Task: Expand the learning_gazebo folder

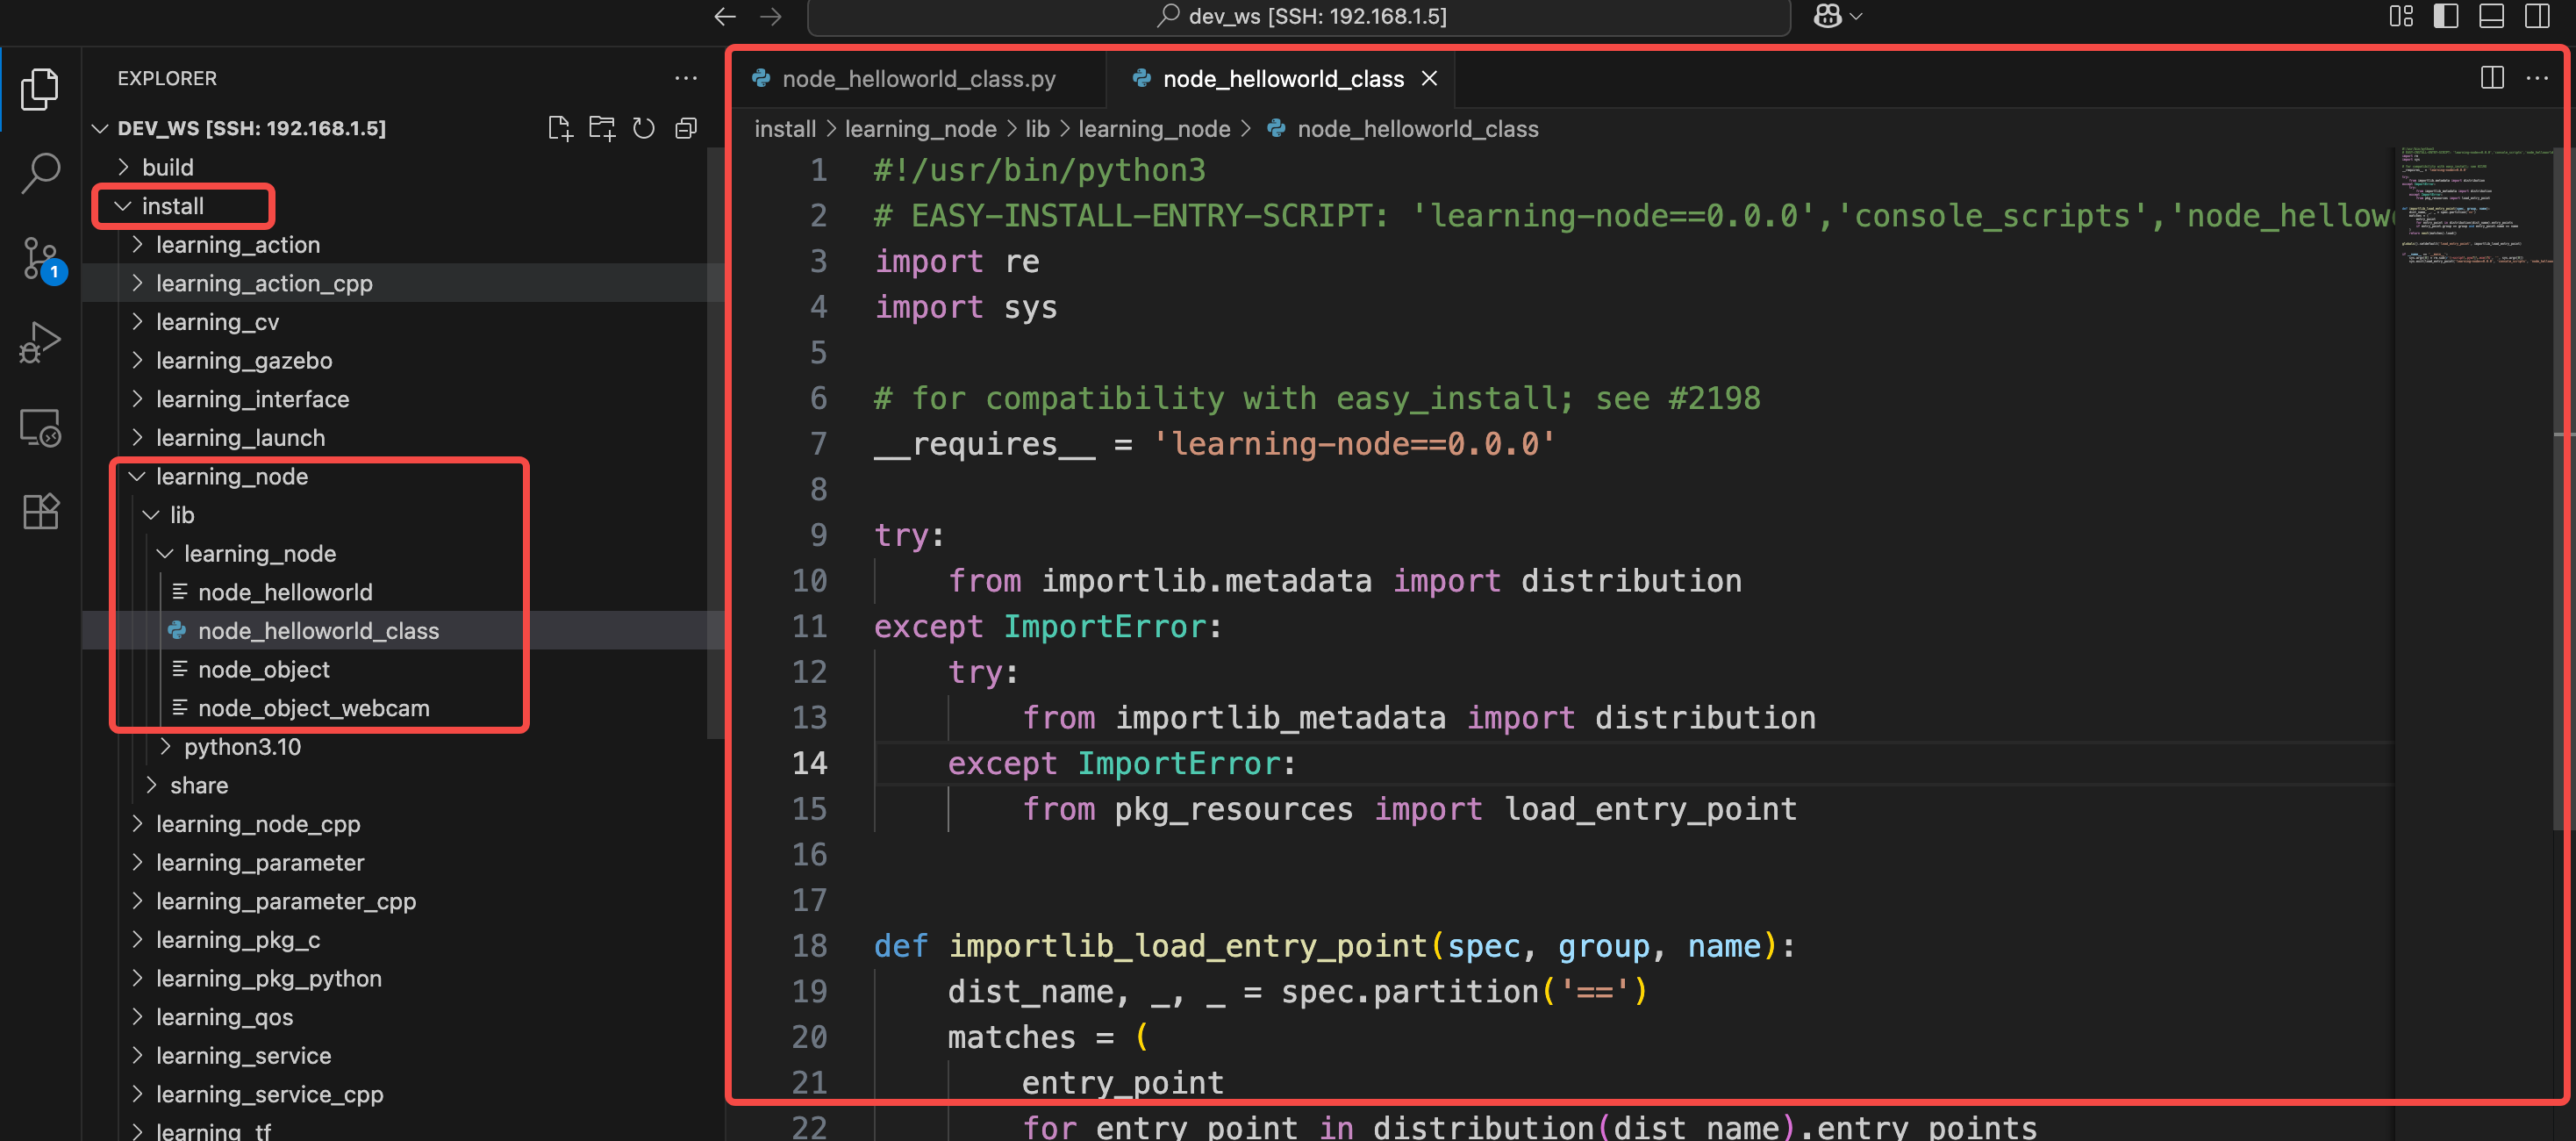Action: [243, 360]
